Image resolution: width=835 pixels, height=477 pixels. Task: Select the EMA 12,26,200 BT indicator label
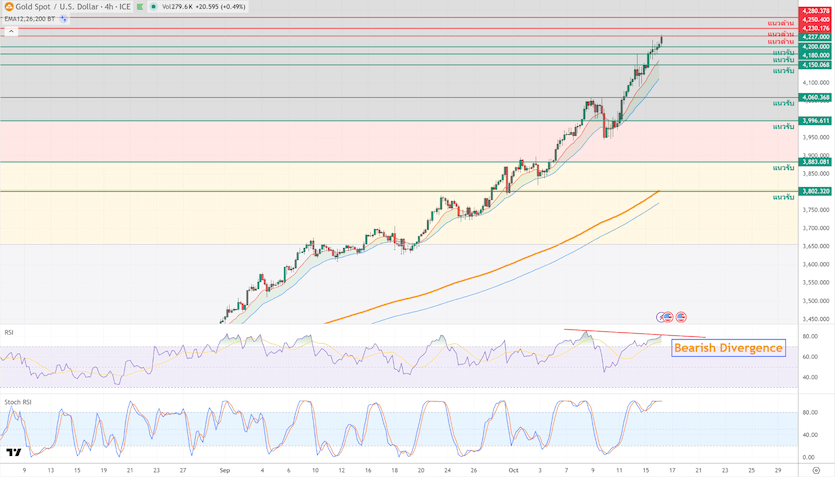[x=30, y=18]
